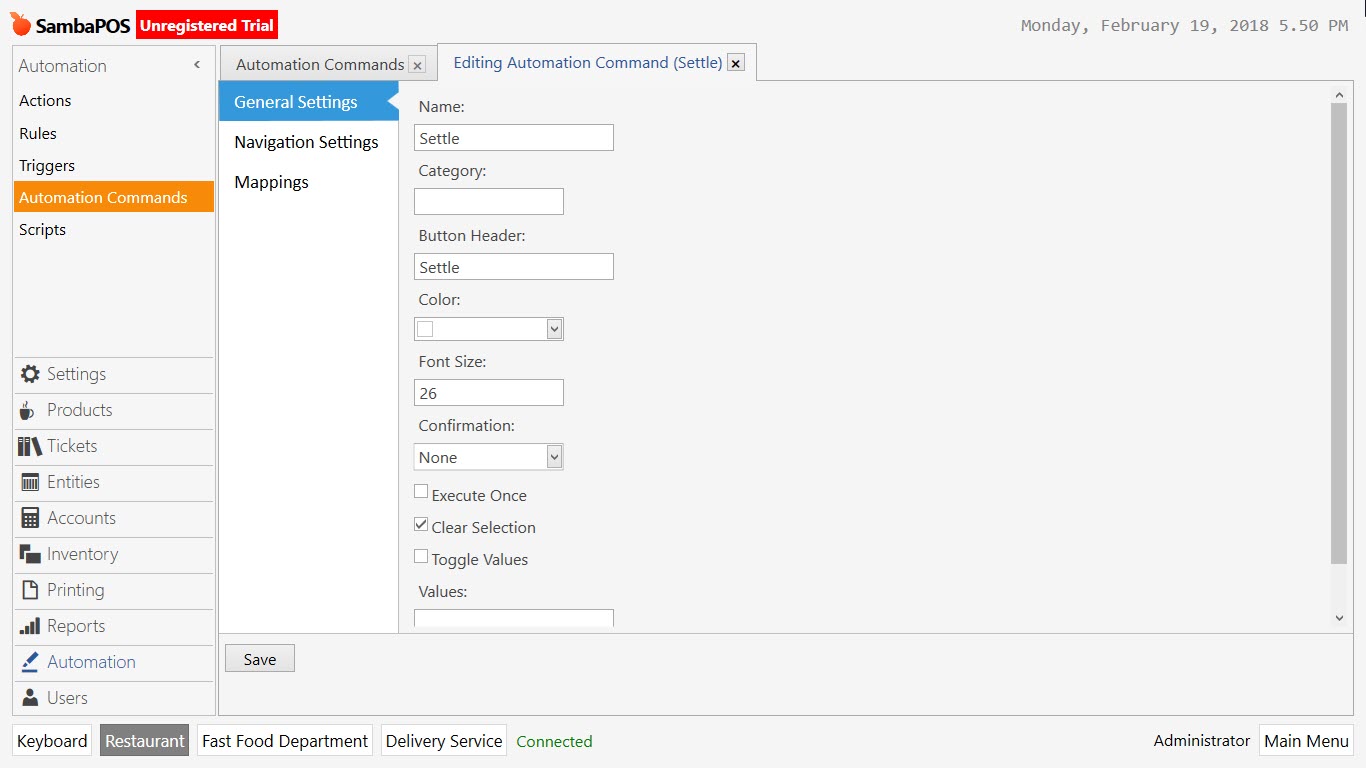Select the Entities icon in sidebar

[30, 482]
